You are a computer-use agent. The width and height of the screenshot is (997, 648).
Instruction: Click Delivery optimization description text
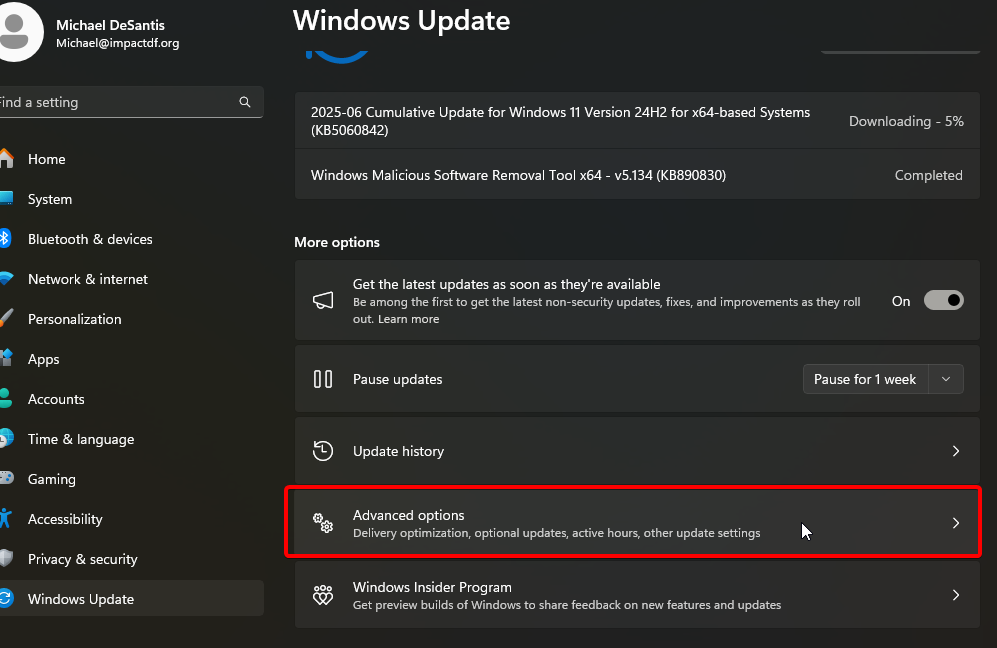556,533
